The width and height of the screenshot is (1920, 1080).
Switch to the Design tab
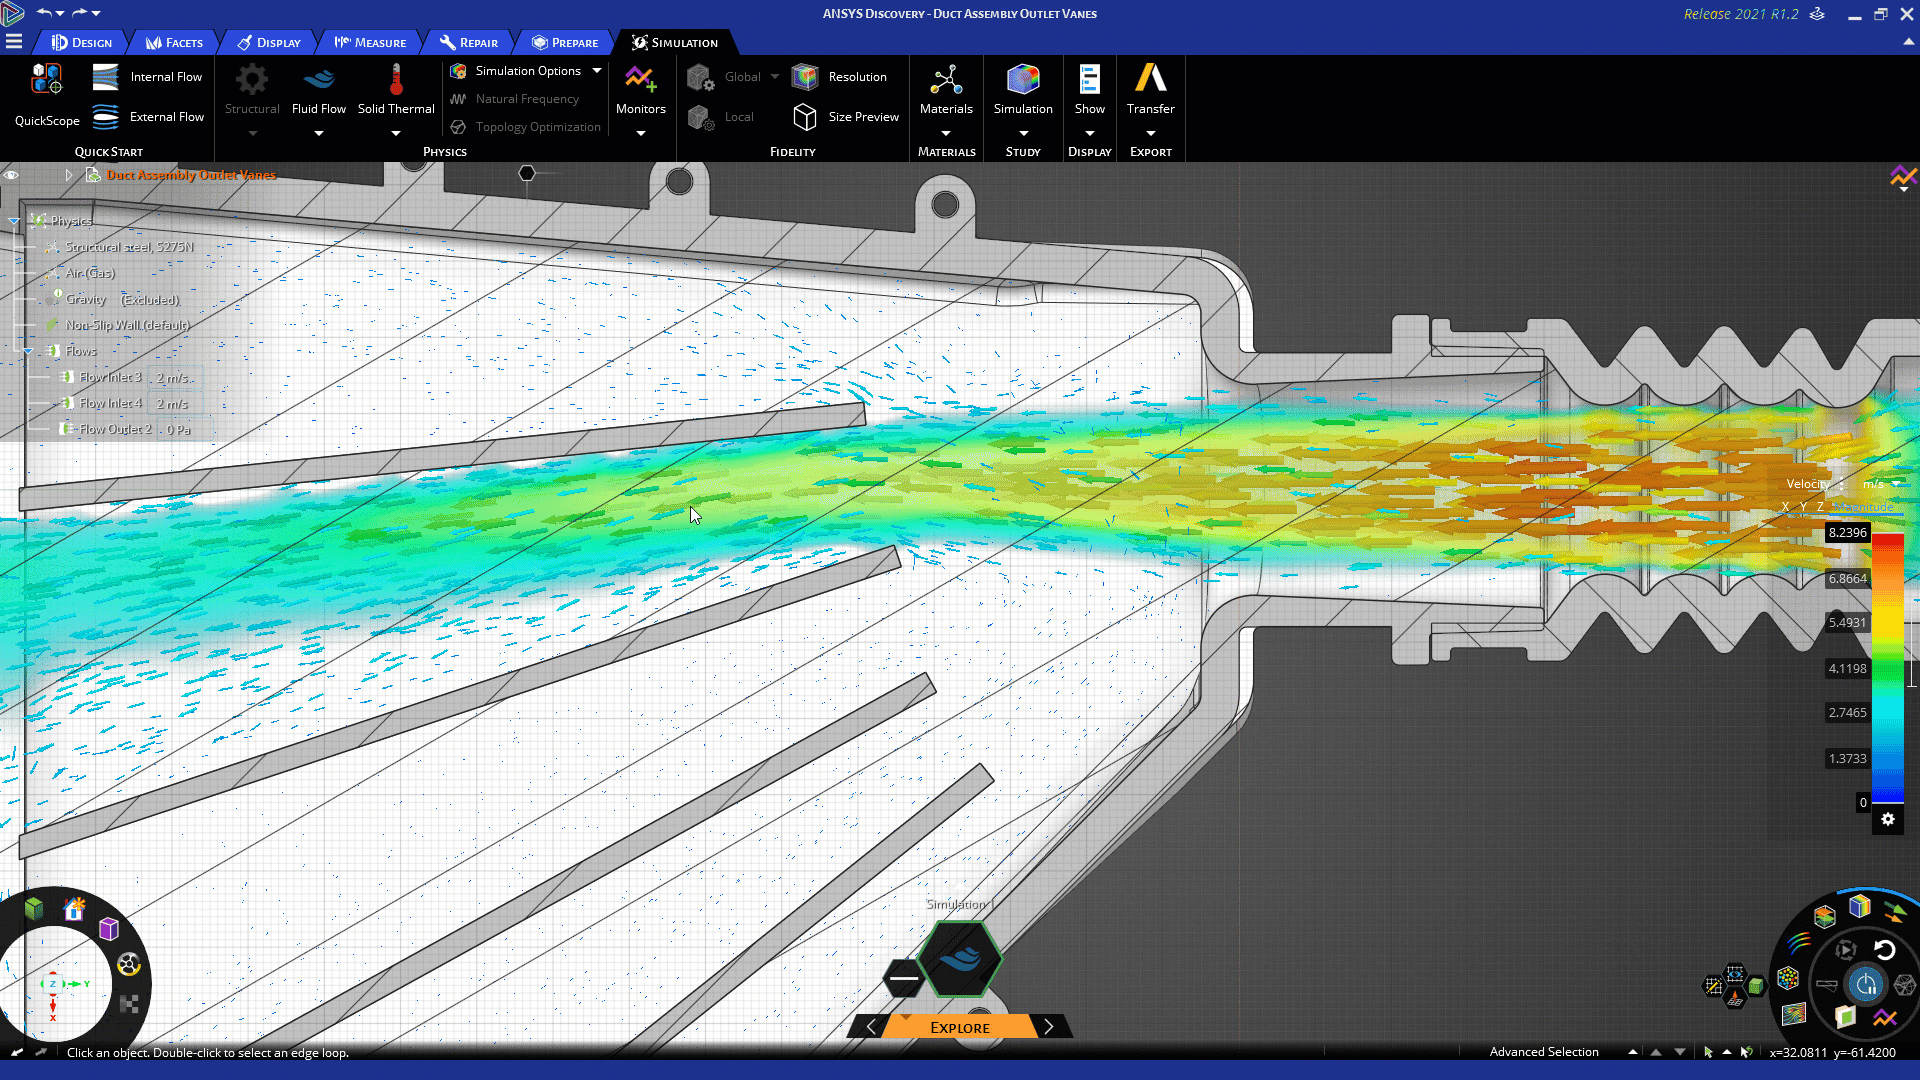[x=82, y=43]
